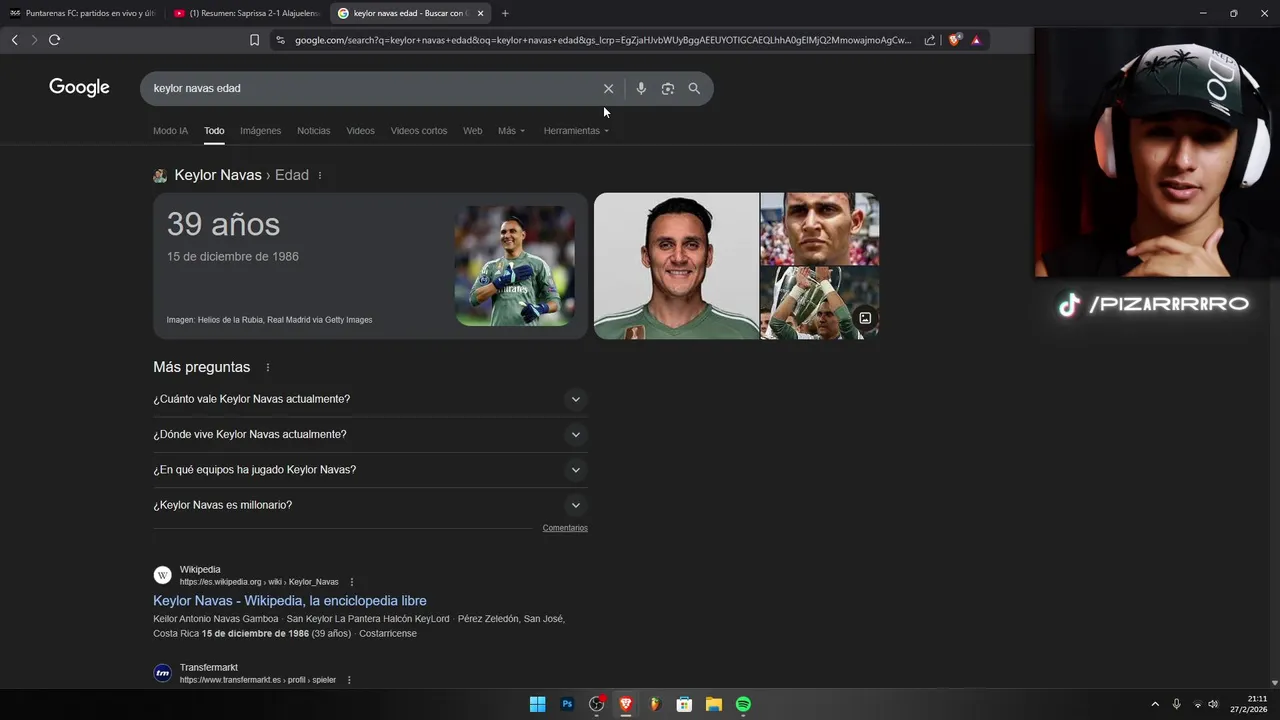Screen dimensions: 1280x720
Task: Show hidden system tray icons
Action: click(1155, 704)
